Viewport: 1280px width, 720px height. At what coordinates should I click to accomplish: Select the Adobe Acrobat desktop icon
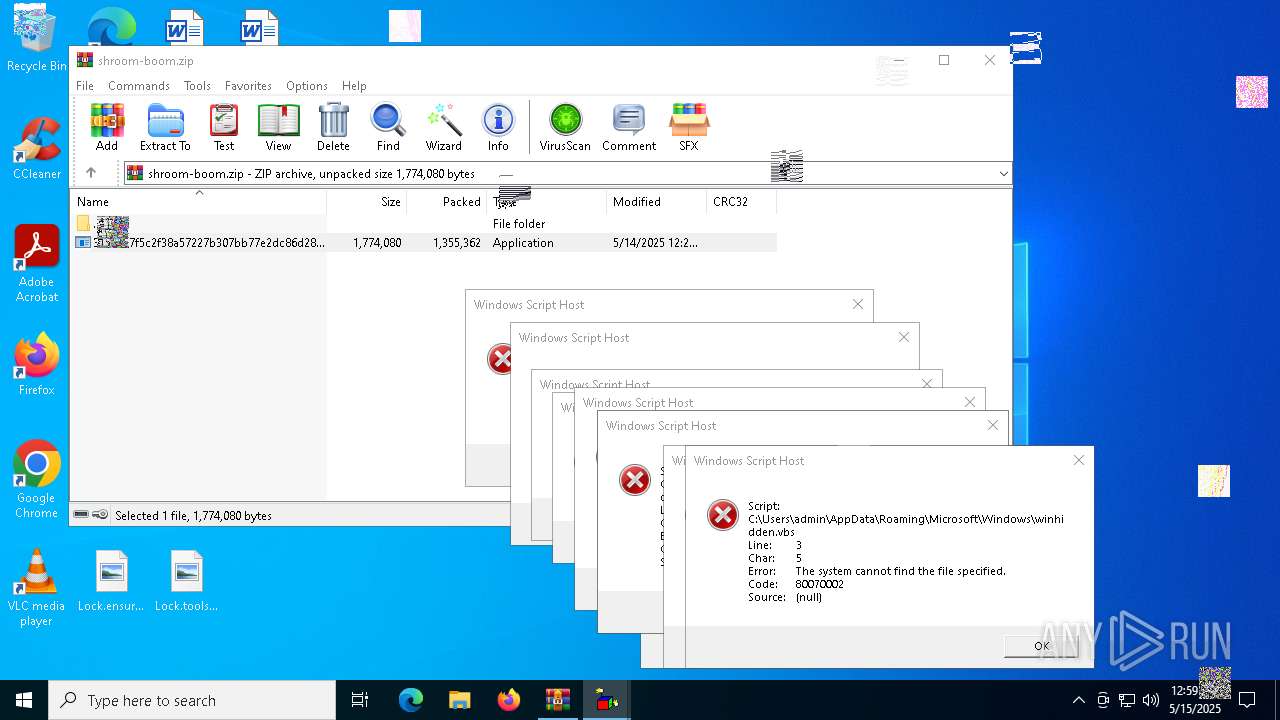coord(36,264)
